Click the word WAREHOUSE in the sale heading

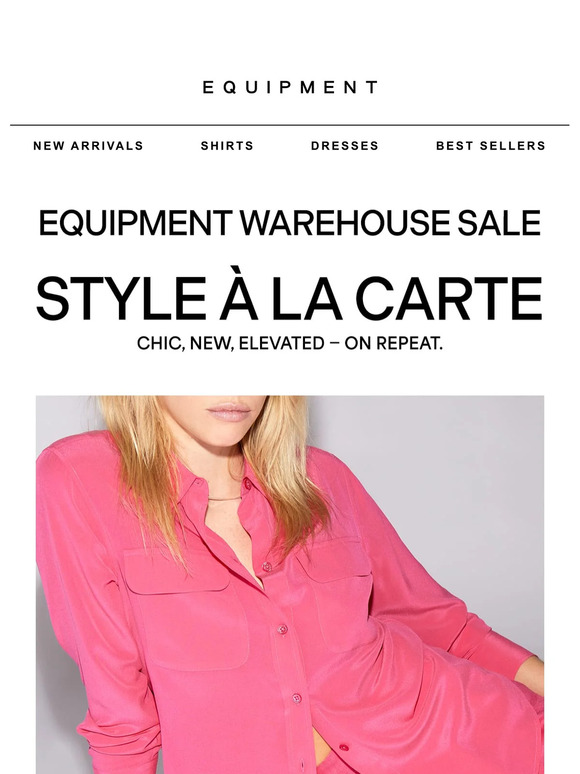(345, 223)
